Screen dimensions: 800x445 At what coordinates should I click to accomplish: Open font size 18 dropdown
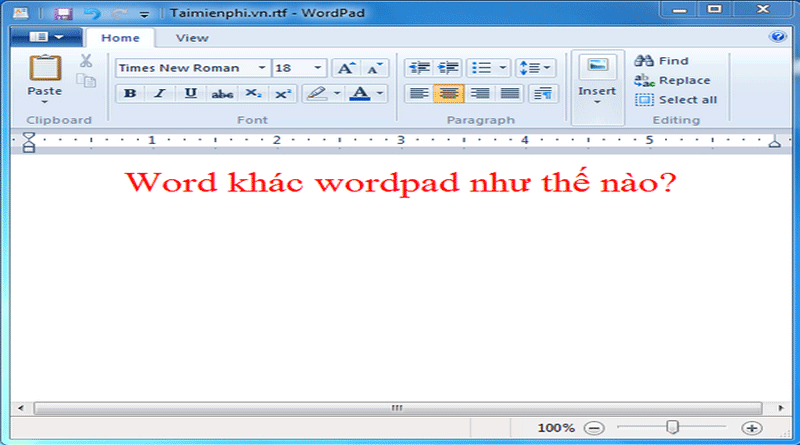(x=317, y=68)
